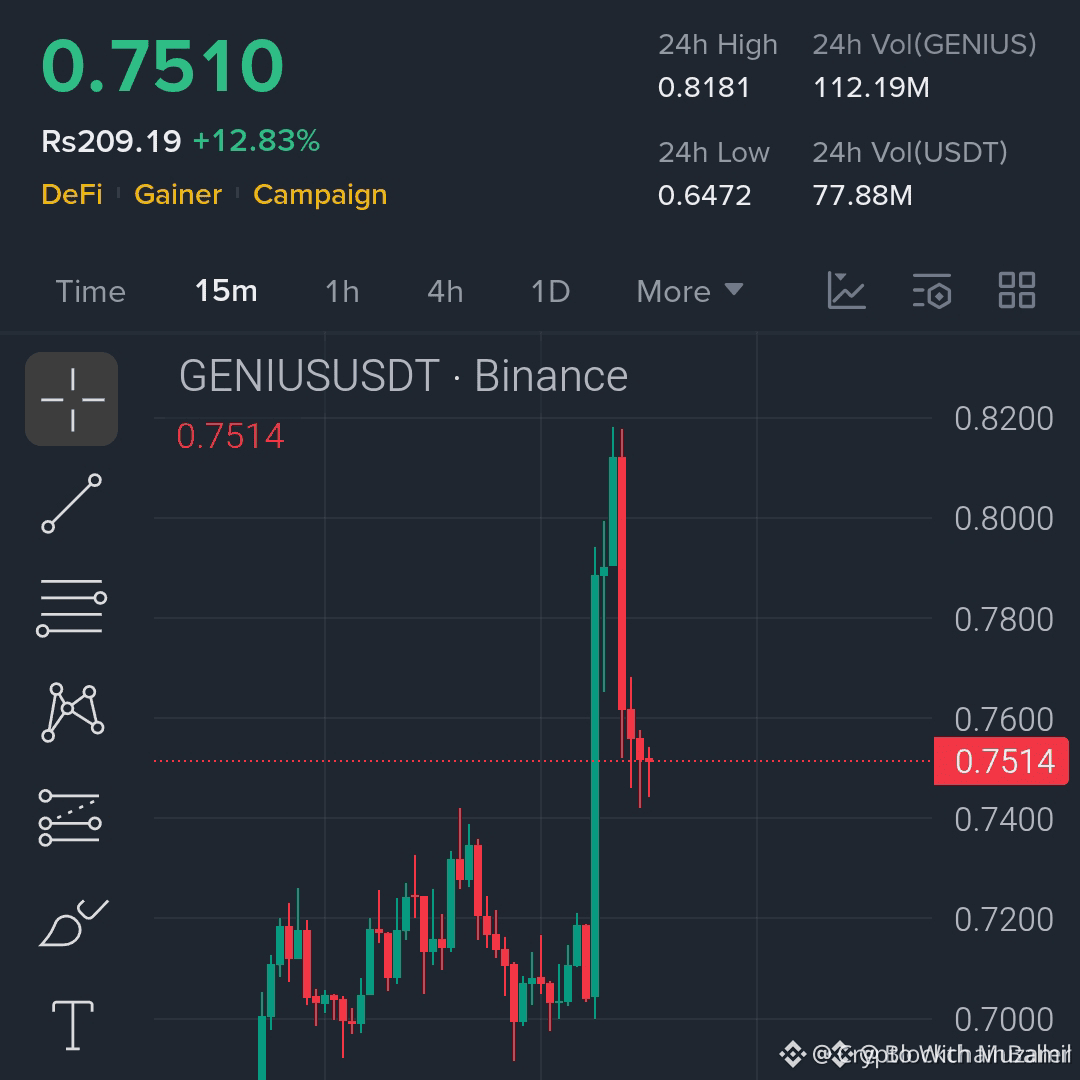Open the Gainer tag
Image resolution: width=1080 pixels, height=1080 pixels.
point(178,194)
